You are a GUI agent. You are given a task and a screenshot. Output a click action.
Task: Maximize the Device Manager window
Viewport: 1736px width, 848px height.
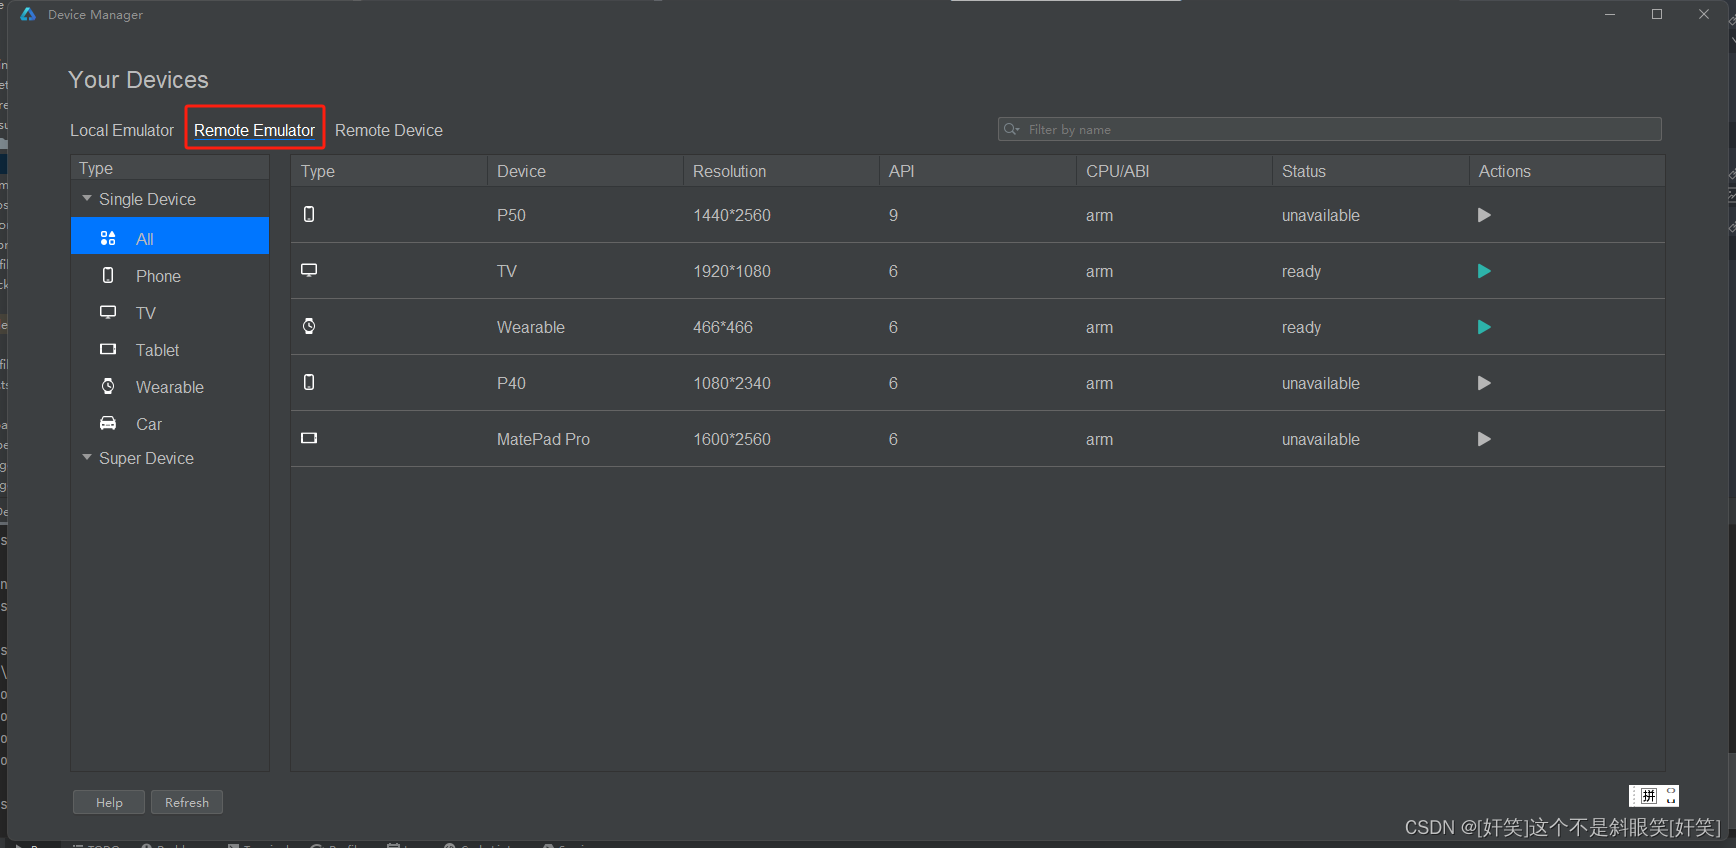click(x=1657, y=14)
